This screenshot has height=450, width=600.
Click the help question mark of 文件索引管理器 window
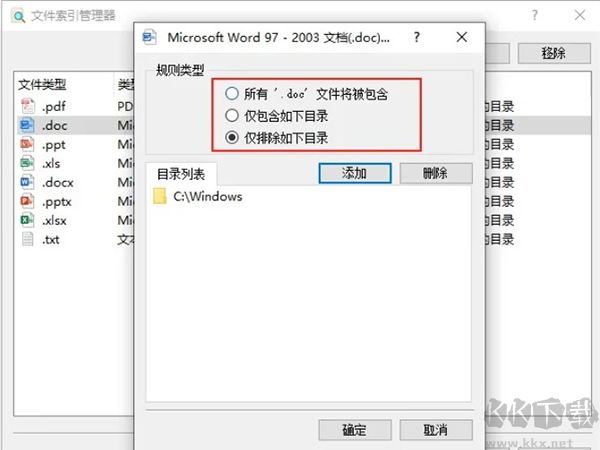pyautogui.click(x=535, y=15)
